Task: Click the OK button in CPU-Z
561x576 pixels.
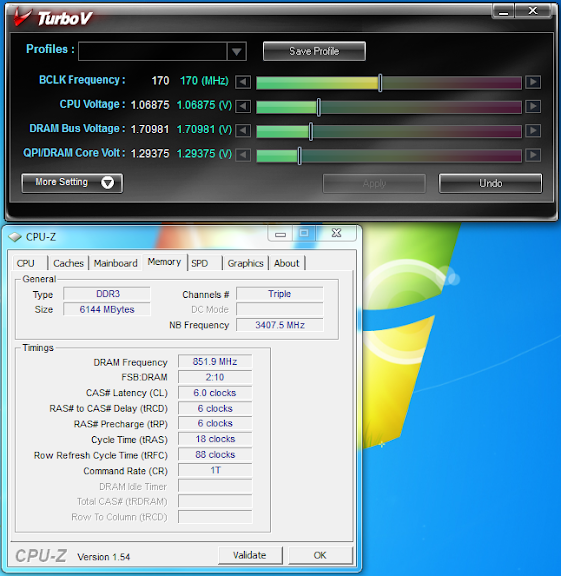Action: 320,555
